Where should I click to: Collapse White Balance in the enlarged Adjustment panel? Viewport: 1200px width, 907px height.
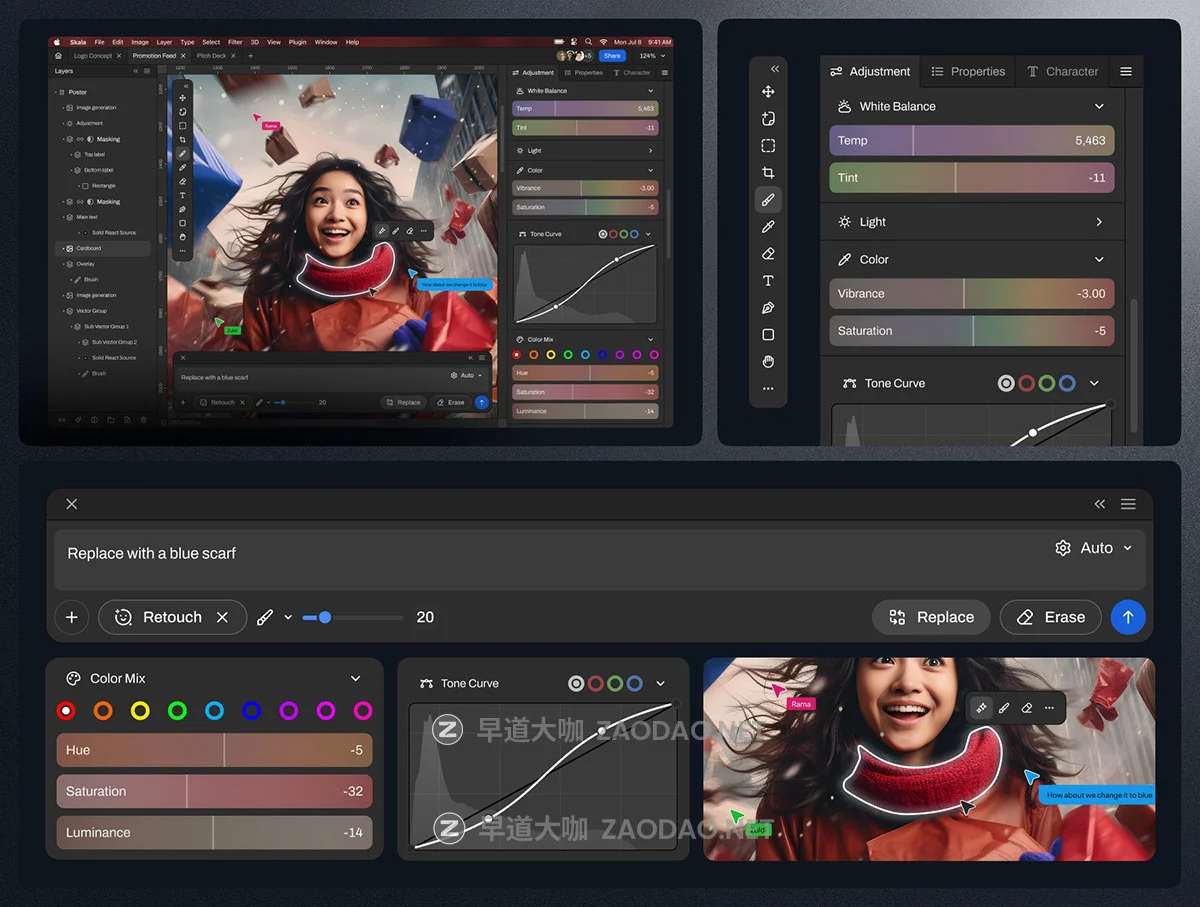pos(1098,106)
